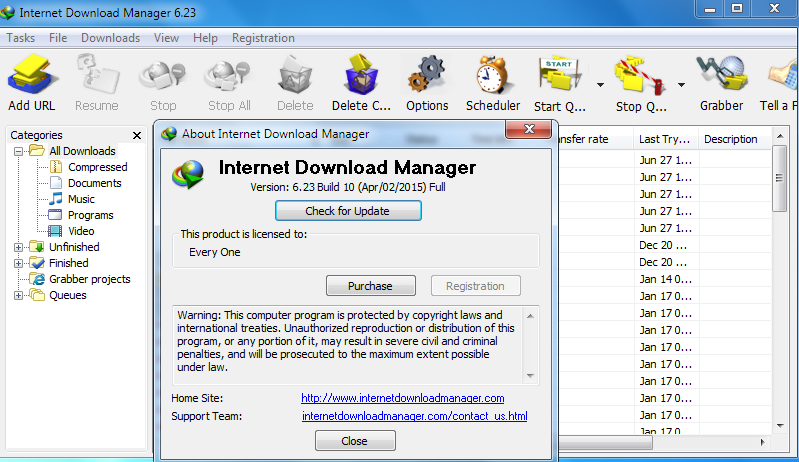Close the Categories panel with X

pyautogui.click(x=137, y=135)
